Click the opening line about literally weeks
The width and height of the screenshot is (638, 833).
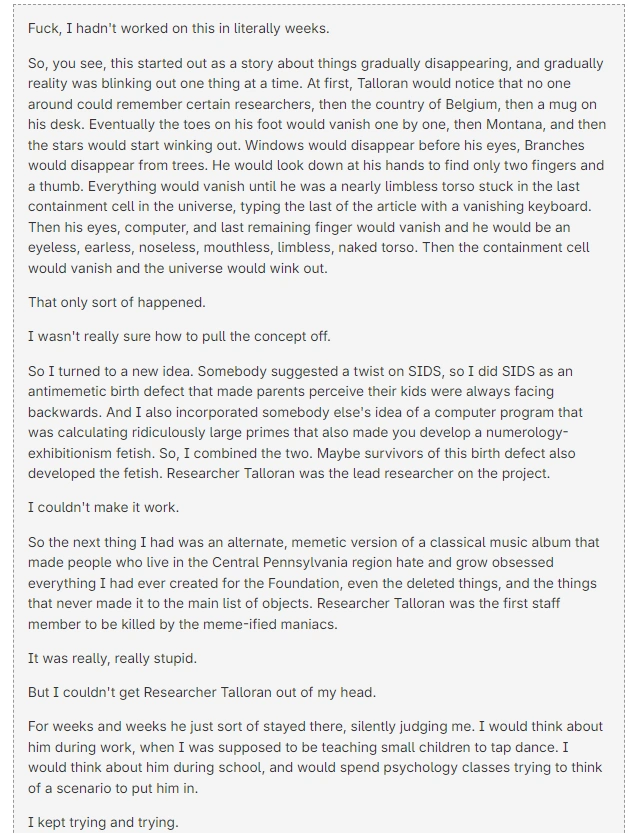178,28
